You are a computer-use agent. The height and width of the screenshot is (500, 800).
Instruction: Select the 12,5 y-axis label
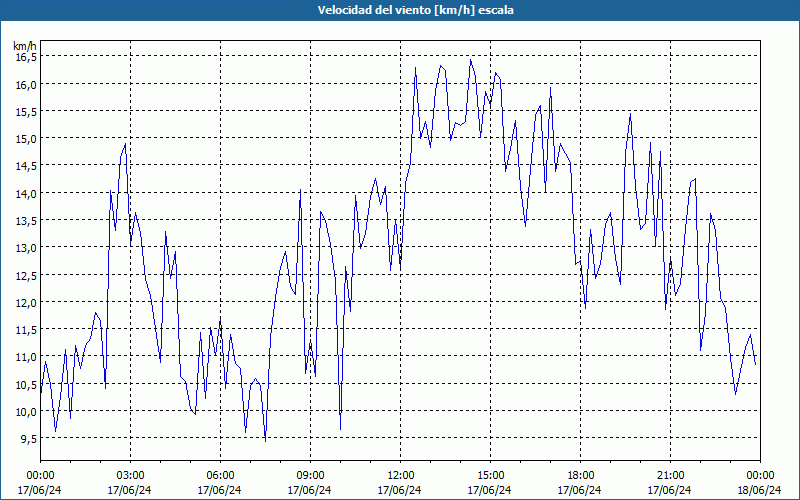(26, 275)
